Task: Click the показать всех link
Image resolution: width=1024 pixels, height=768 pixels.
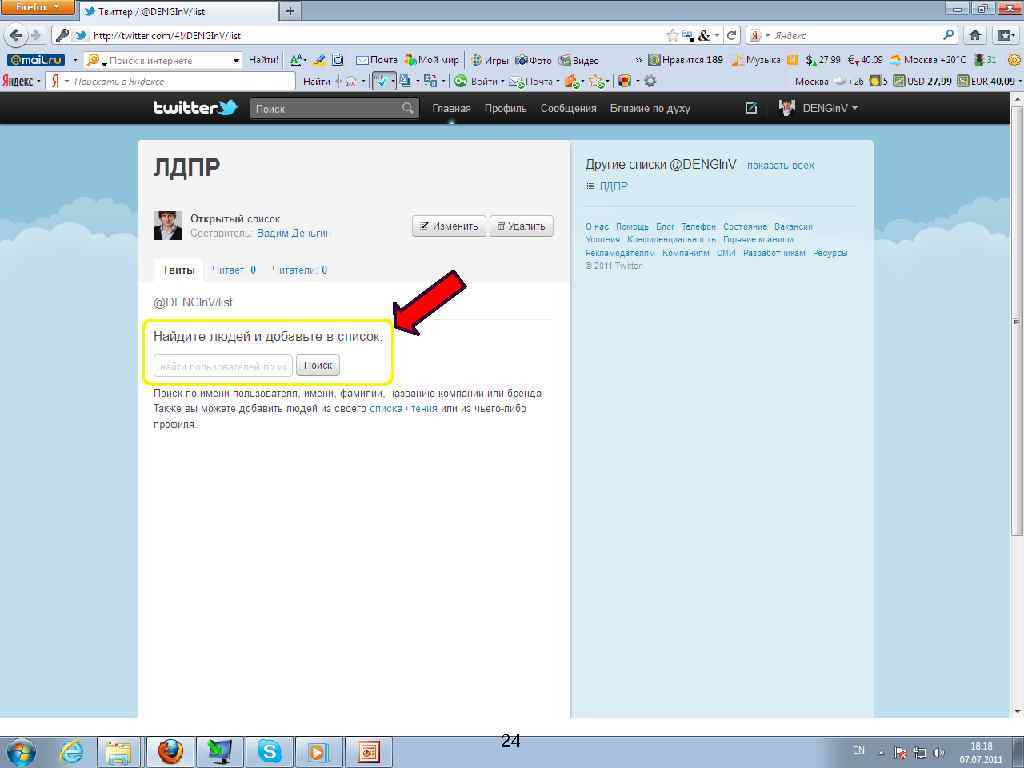Action: [x=780, y=165]
